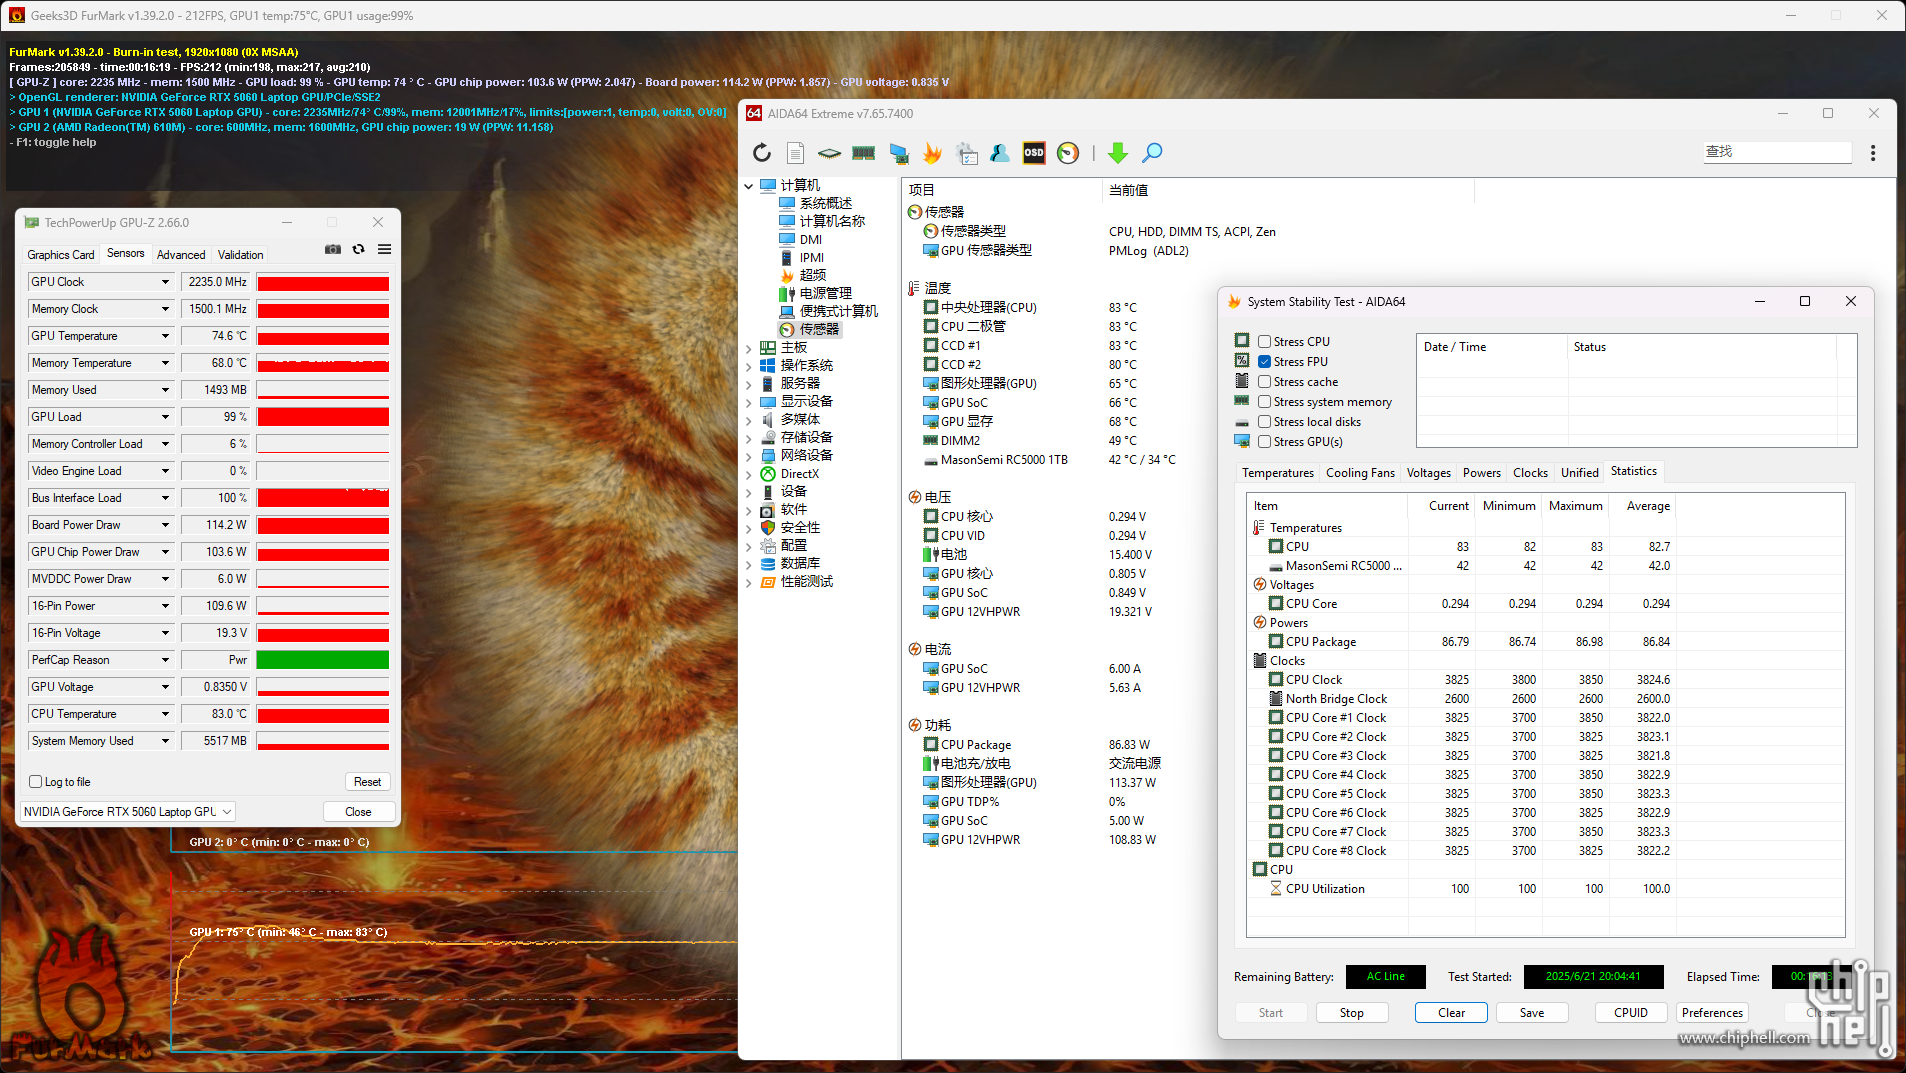
Task: Open the GPU-Z hamburger menu
Action: 384,249
